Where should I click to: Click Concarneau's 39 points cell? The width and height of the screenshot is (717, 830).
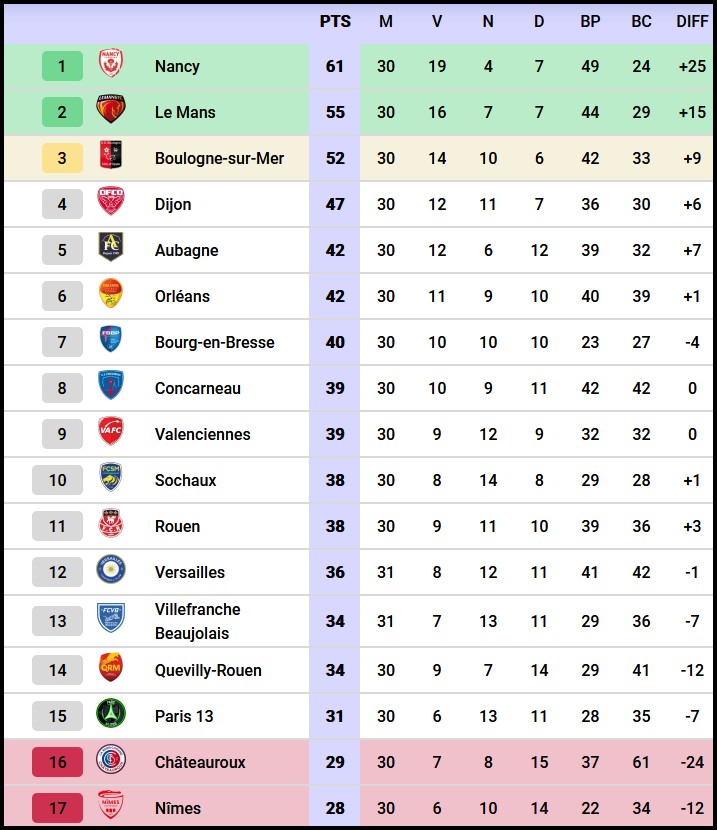click(335, 388)
